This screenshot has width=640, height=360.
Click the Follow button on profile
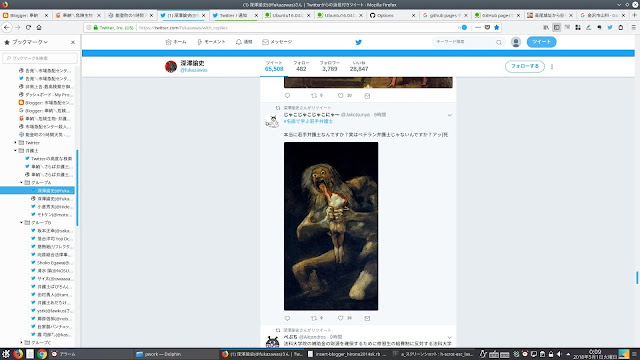click(524, 66)
